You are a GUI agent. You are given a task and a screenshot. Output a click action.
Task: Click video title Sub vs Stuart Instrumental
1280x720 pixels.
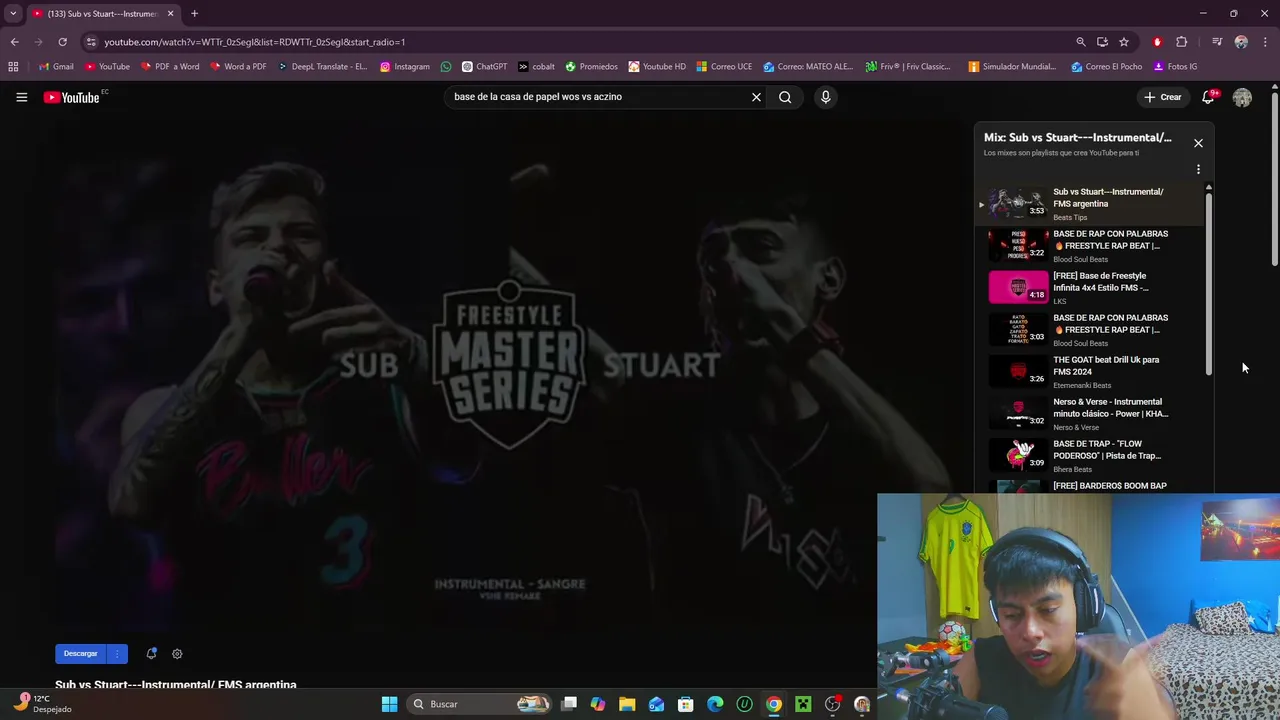(x=176, y=685)
